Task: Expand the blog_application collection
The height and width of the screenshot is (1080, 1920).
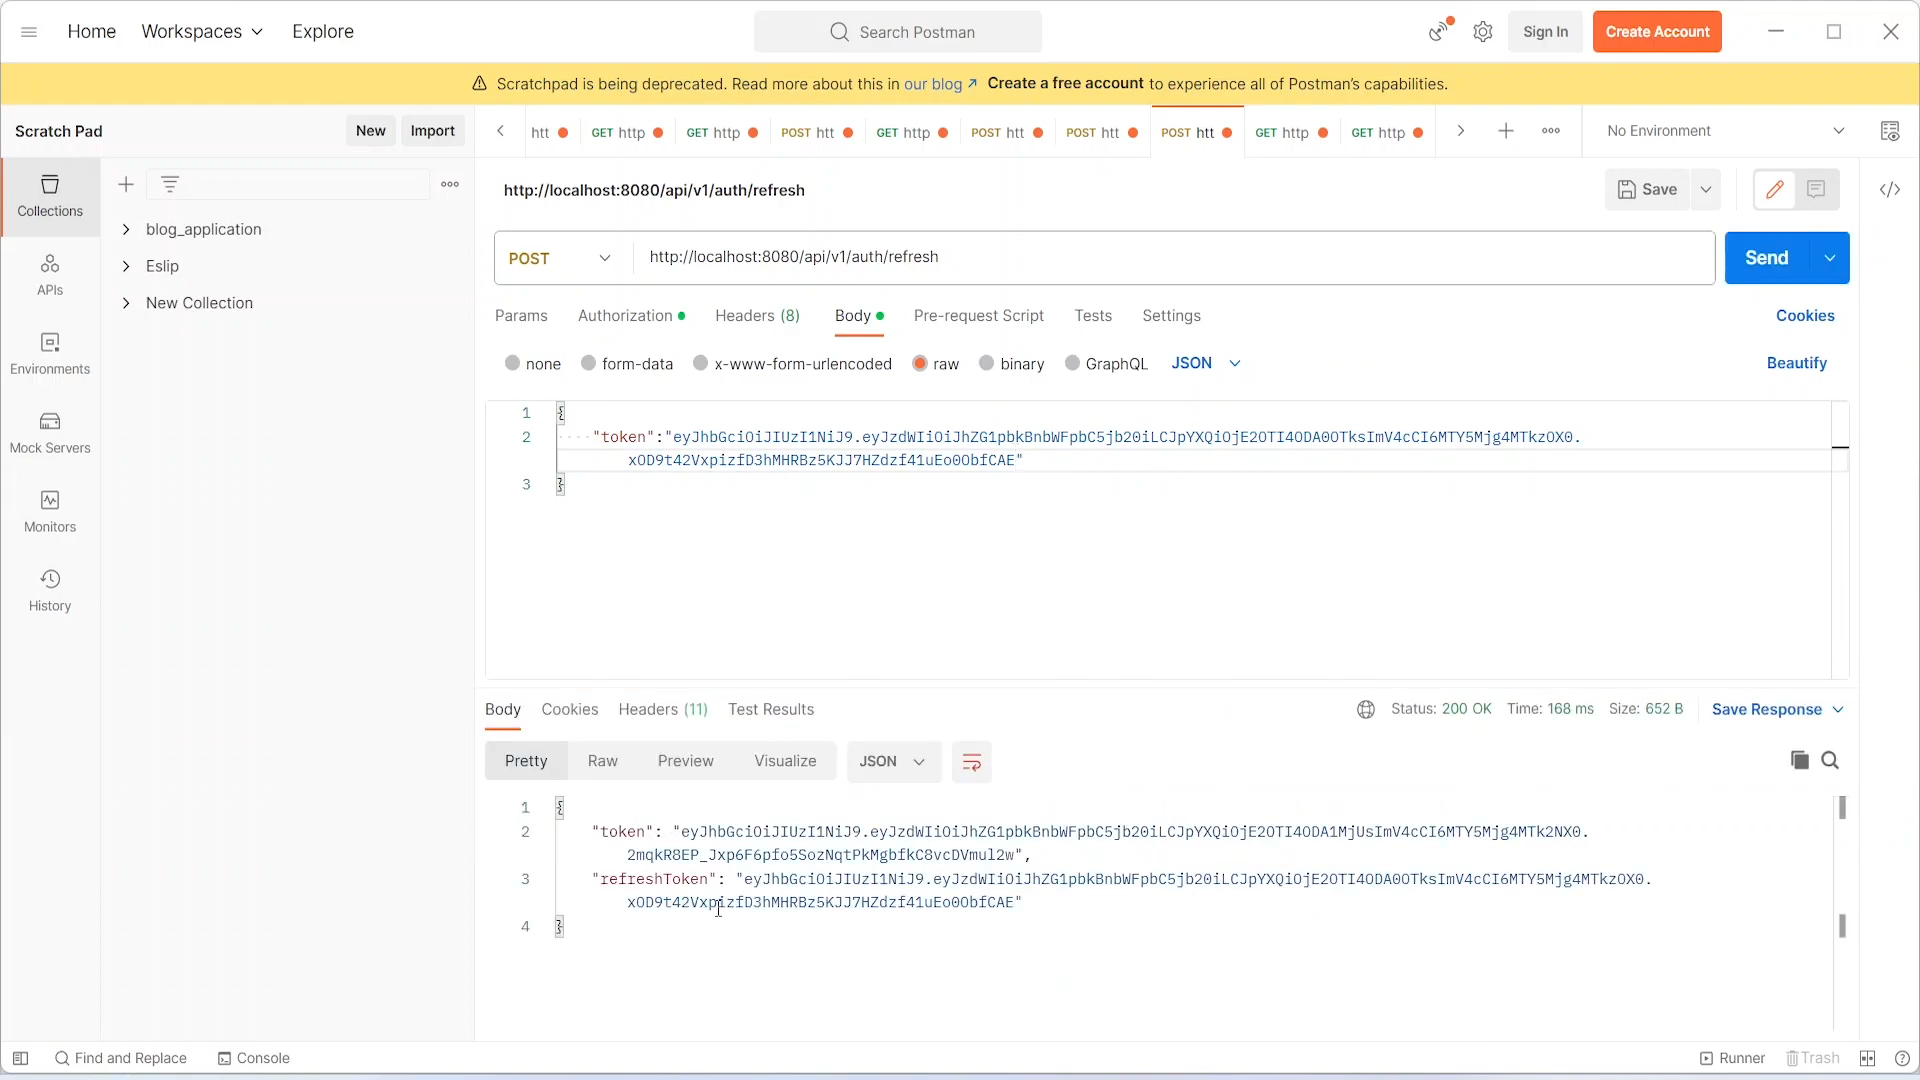Action: 126,229
